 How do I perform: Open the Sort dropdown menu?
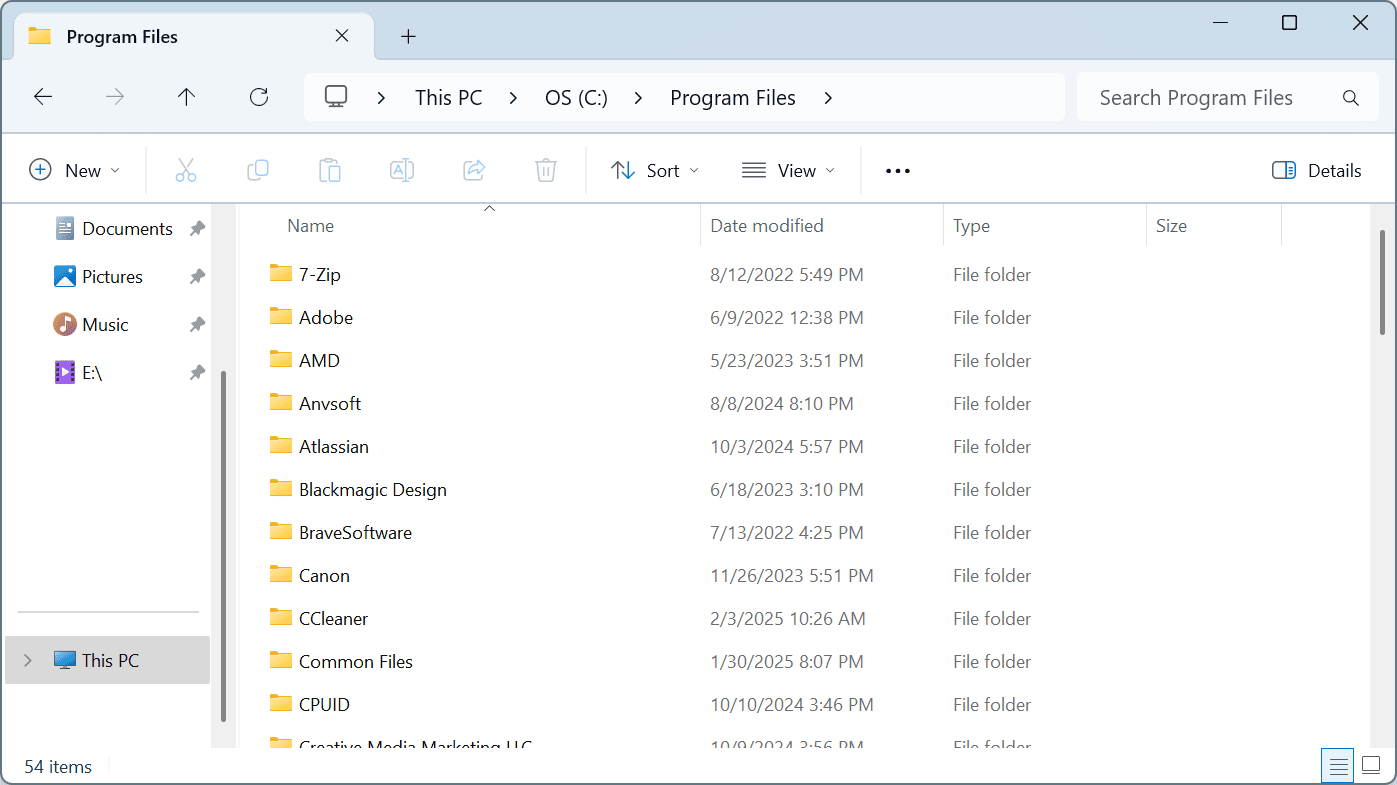(x=655, y=171)
